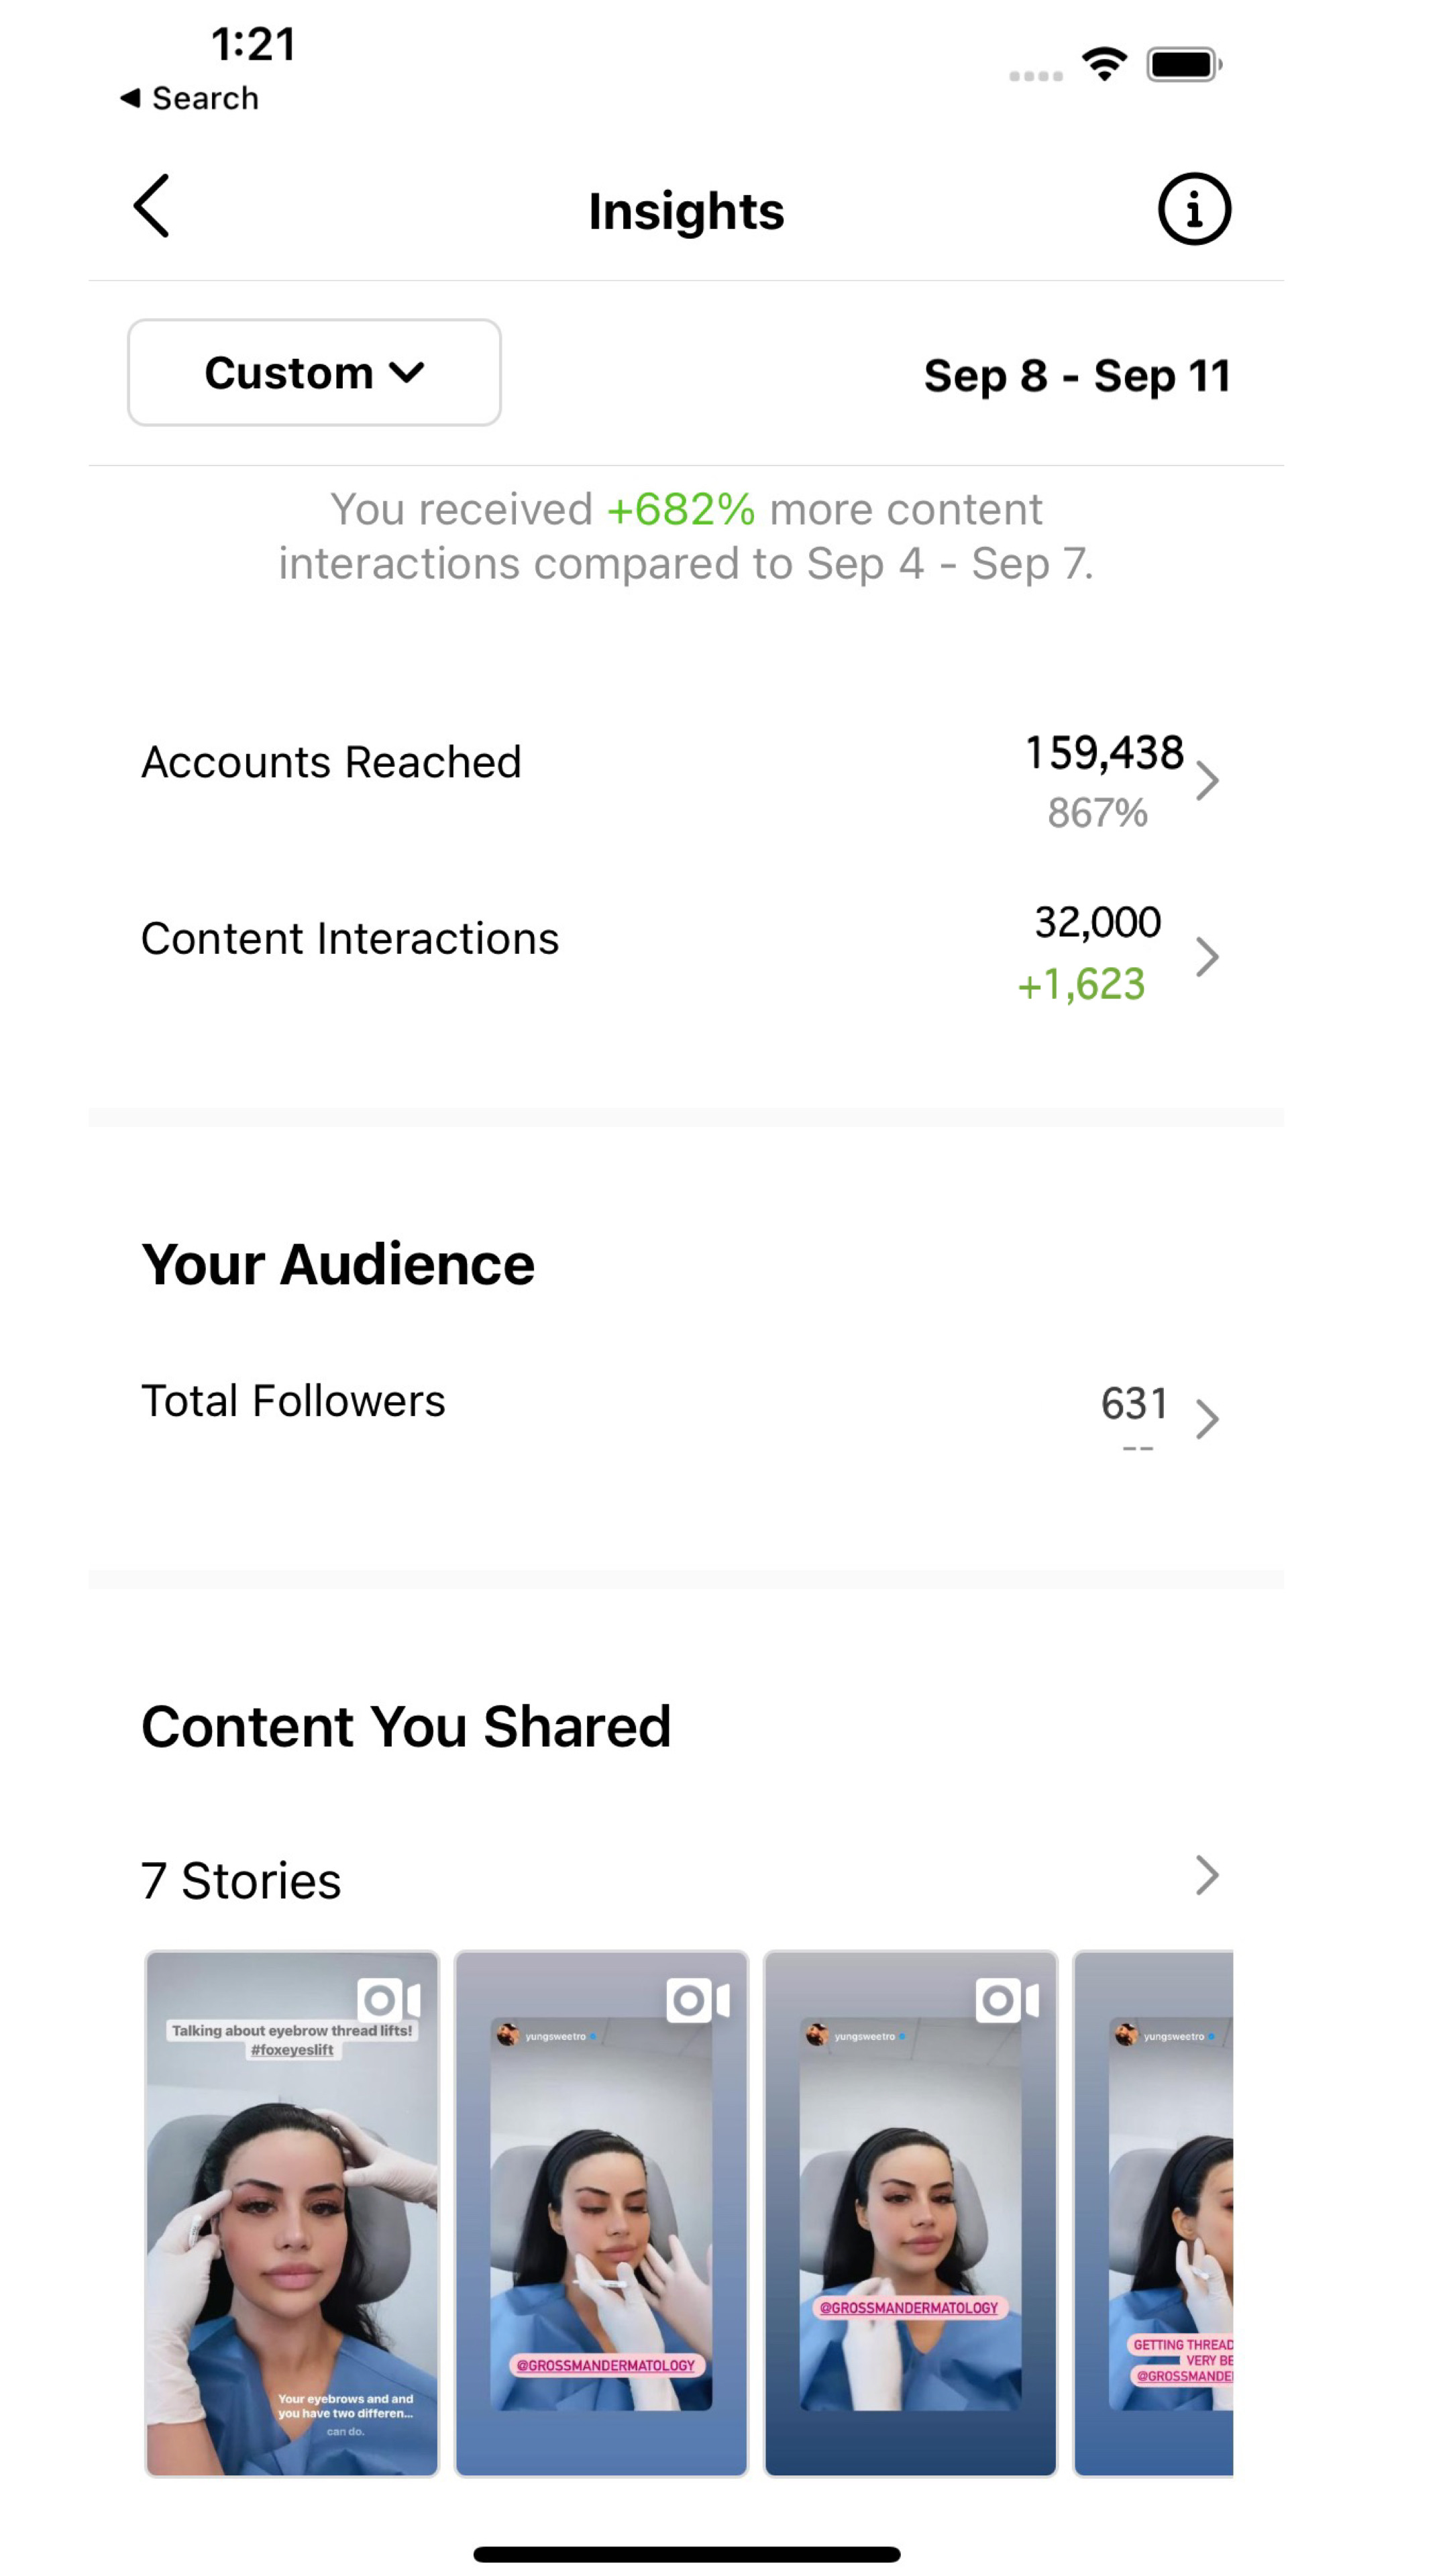1449x2576 pixels.
Task: Expand Total Followers details chevron
Action: (1207, 1418)
